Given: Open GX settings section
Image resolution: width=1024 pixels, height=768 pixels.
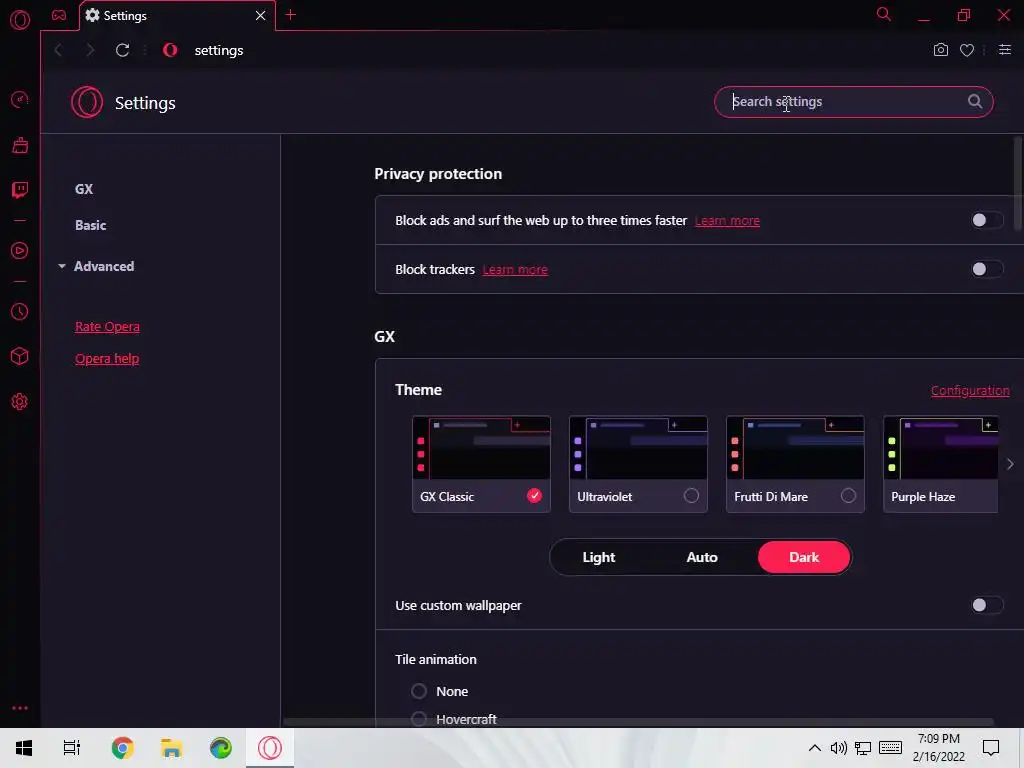Looking at the screenshot, I should [x=84, y=189].
